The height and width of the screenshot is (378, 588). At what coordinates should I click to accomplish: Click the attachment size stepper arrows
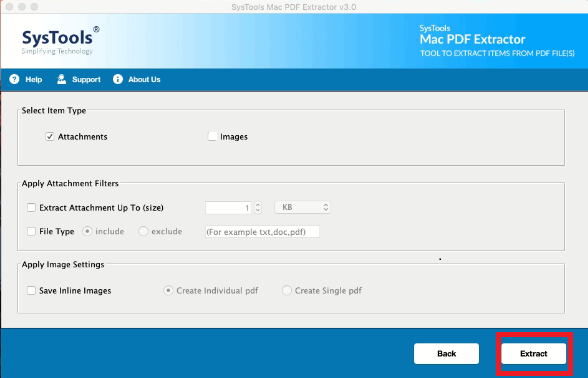click(x=258, y=207)
